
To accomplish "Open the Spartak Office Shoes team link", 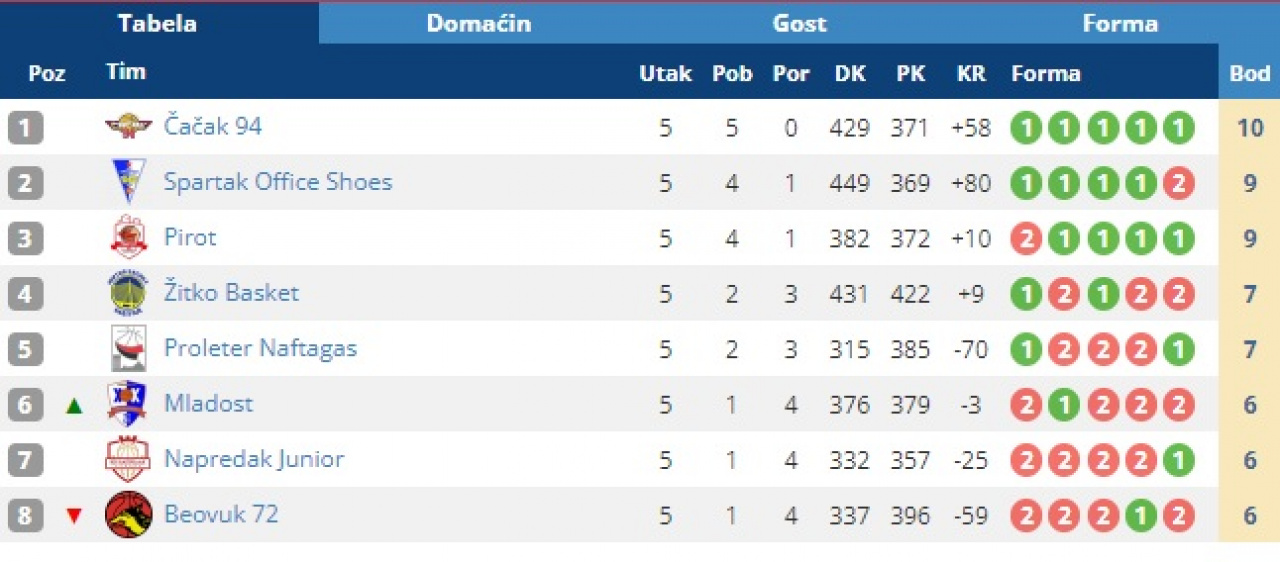I will [x=278, y=182].
